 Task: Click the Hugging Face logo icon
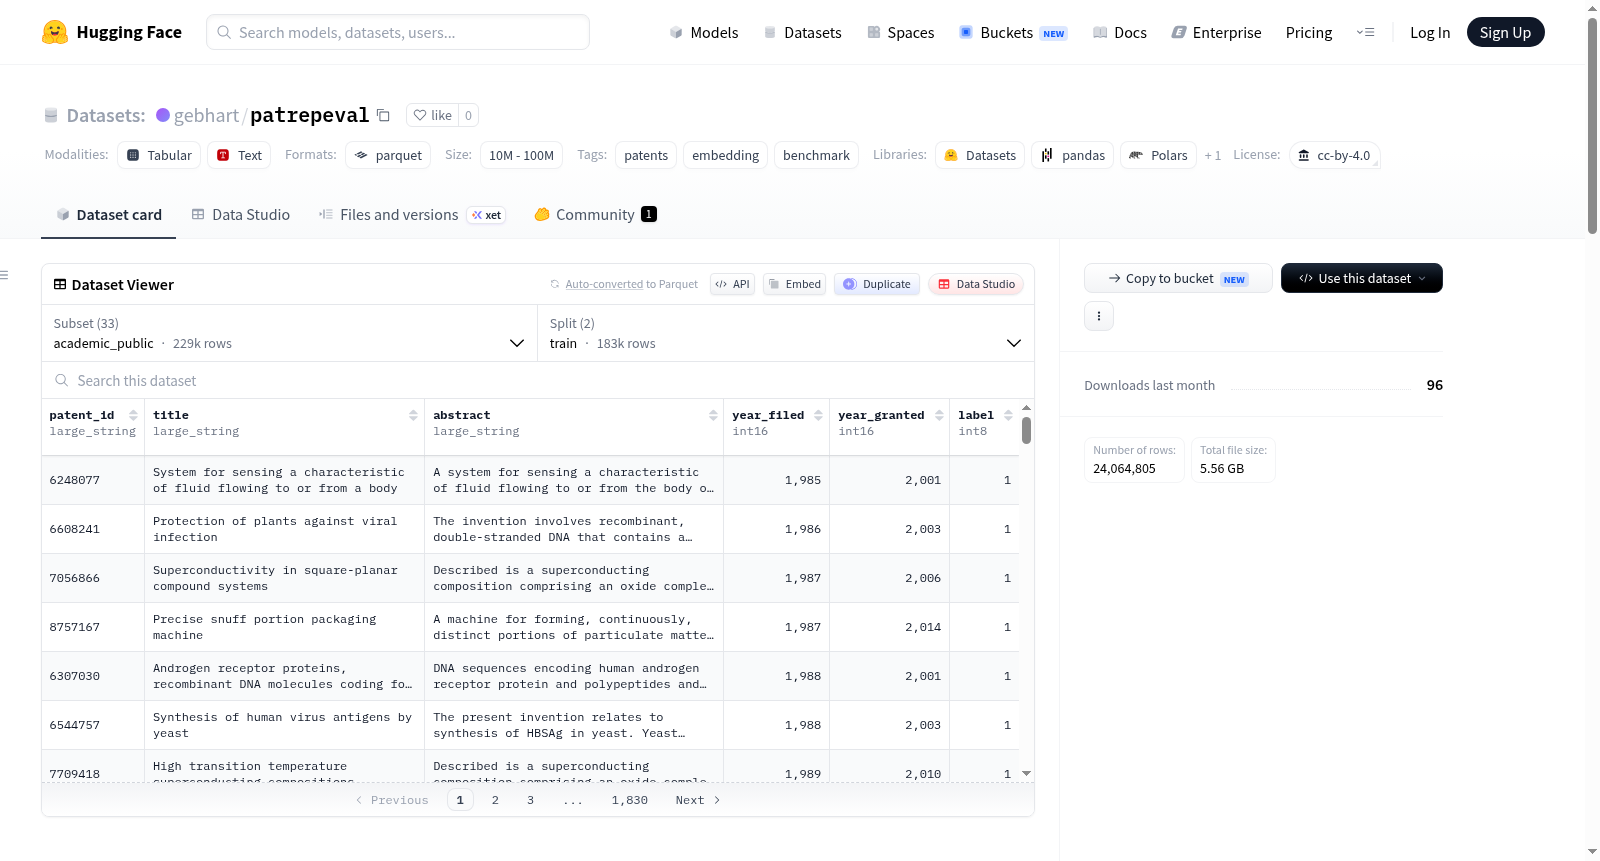click(x=55, y=32)
